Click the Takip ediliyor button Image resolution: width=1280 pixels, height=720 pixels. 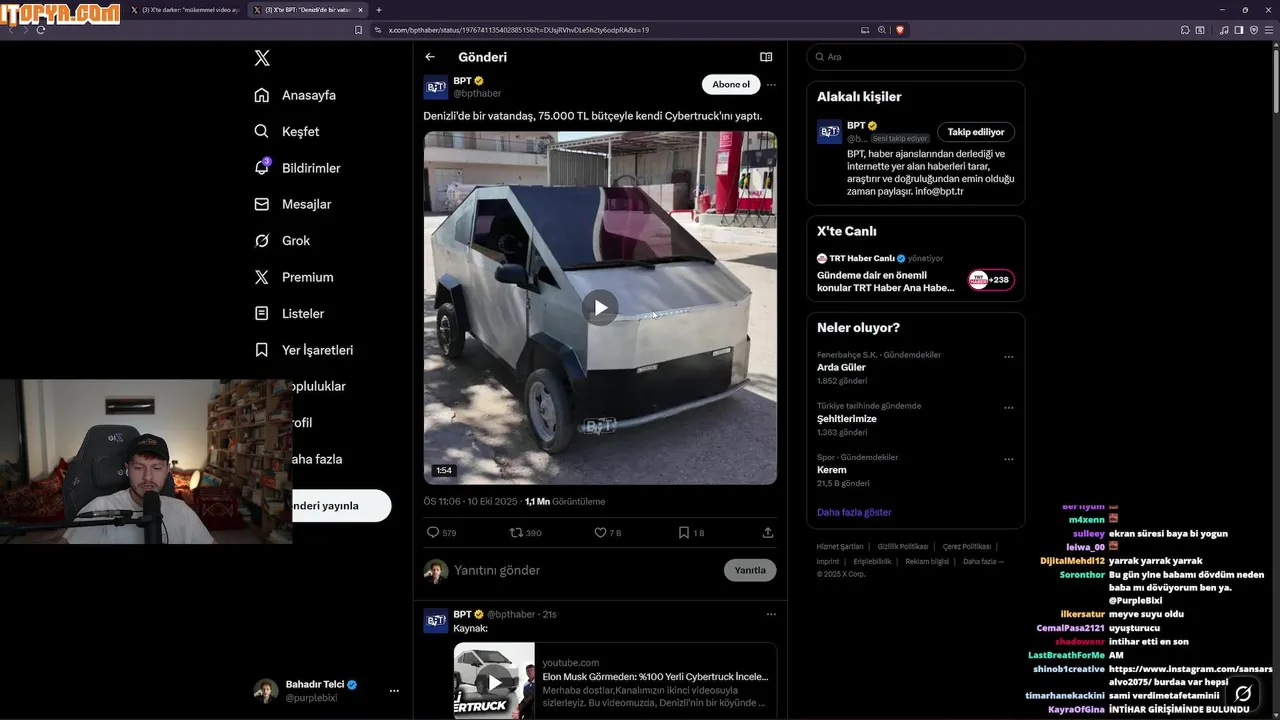click(x=976, y=132)
